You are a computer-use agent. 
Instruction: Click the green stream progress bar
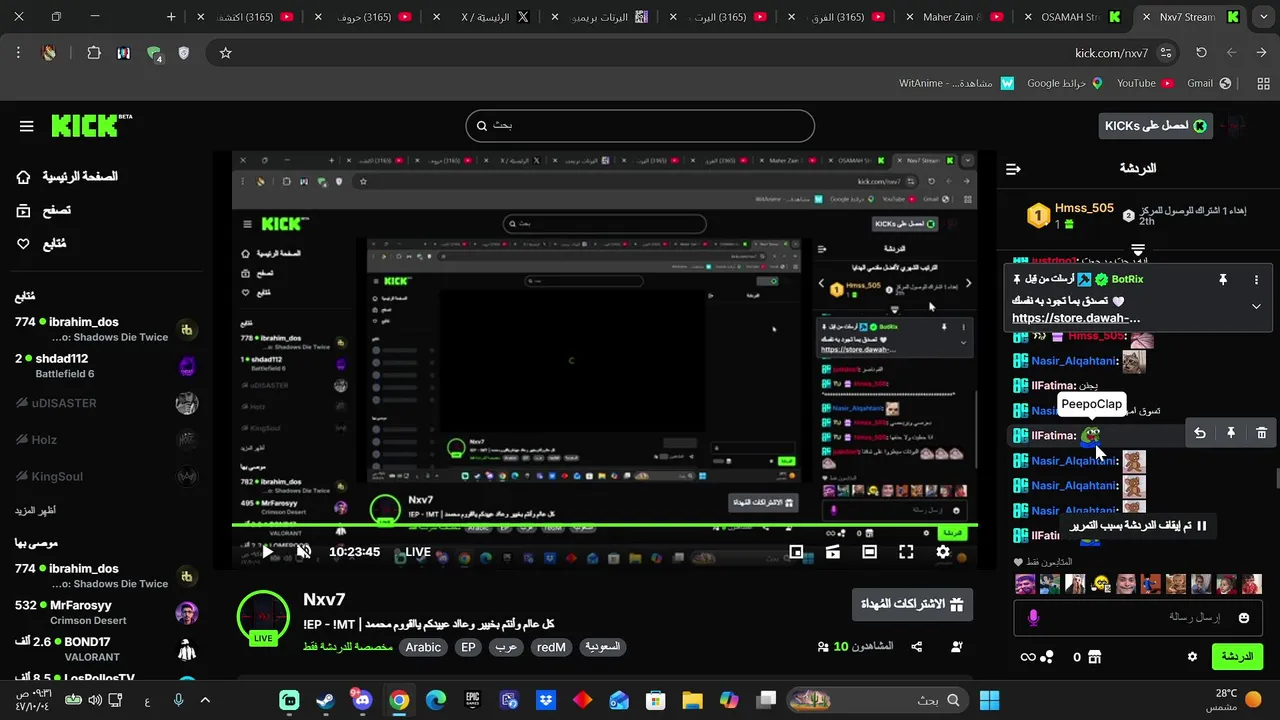point(604,525)
